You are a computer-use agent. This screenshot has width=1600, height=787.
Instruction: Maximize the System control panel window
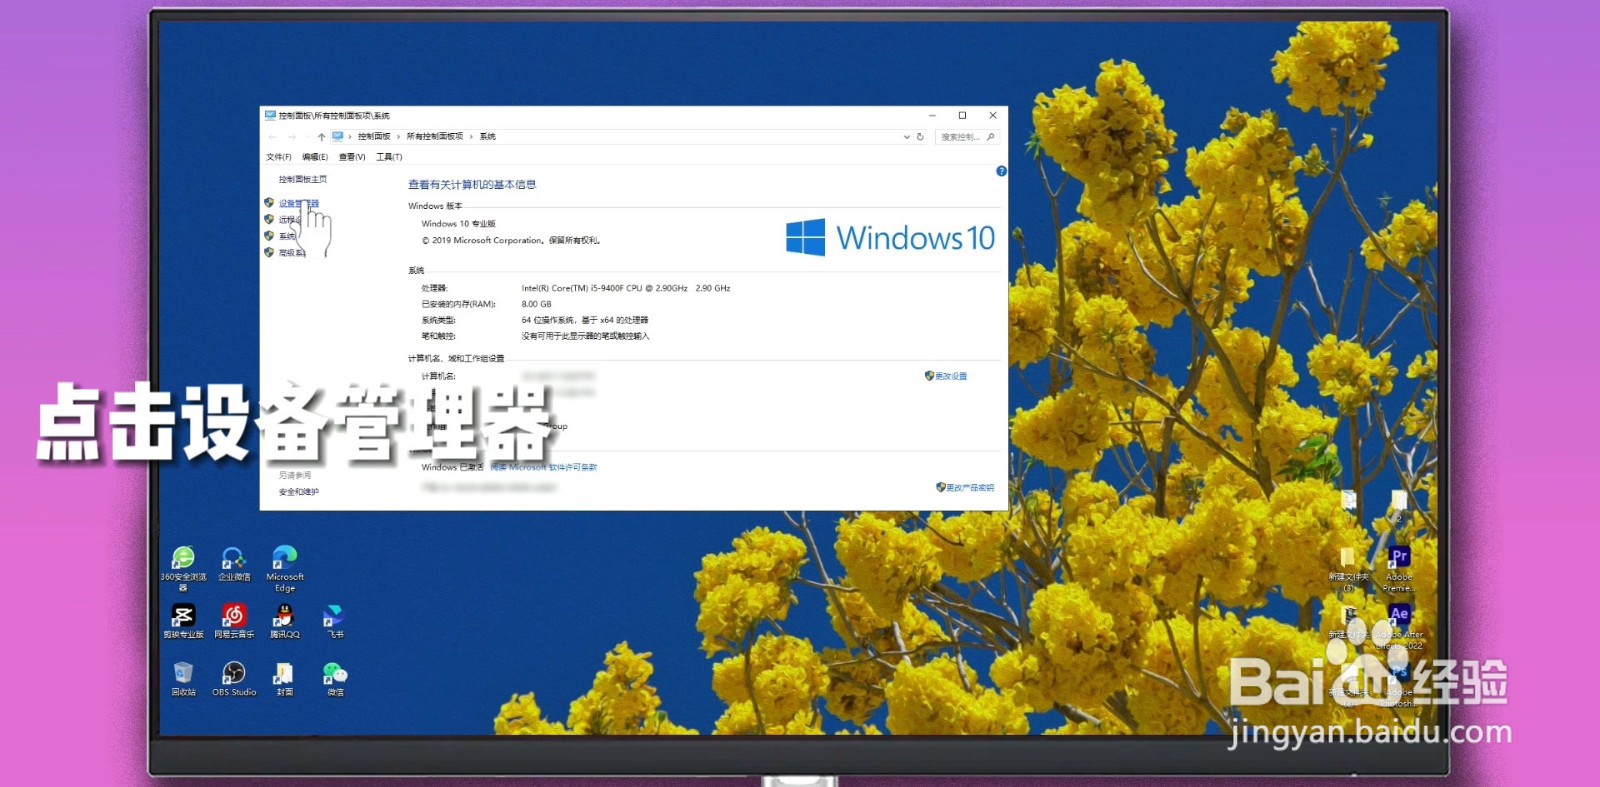click(962, 116)
